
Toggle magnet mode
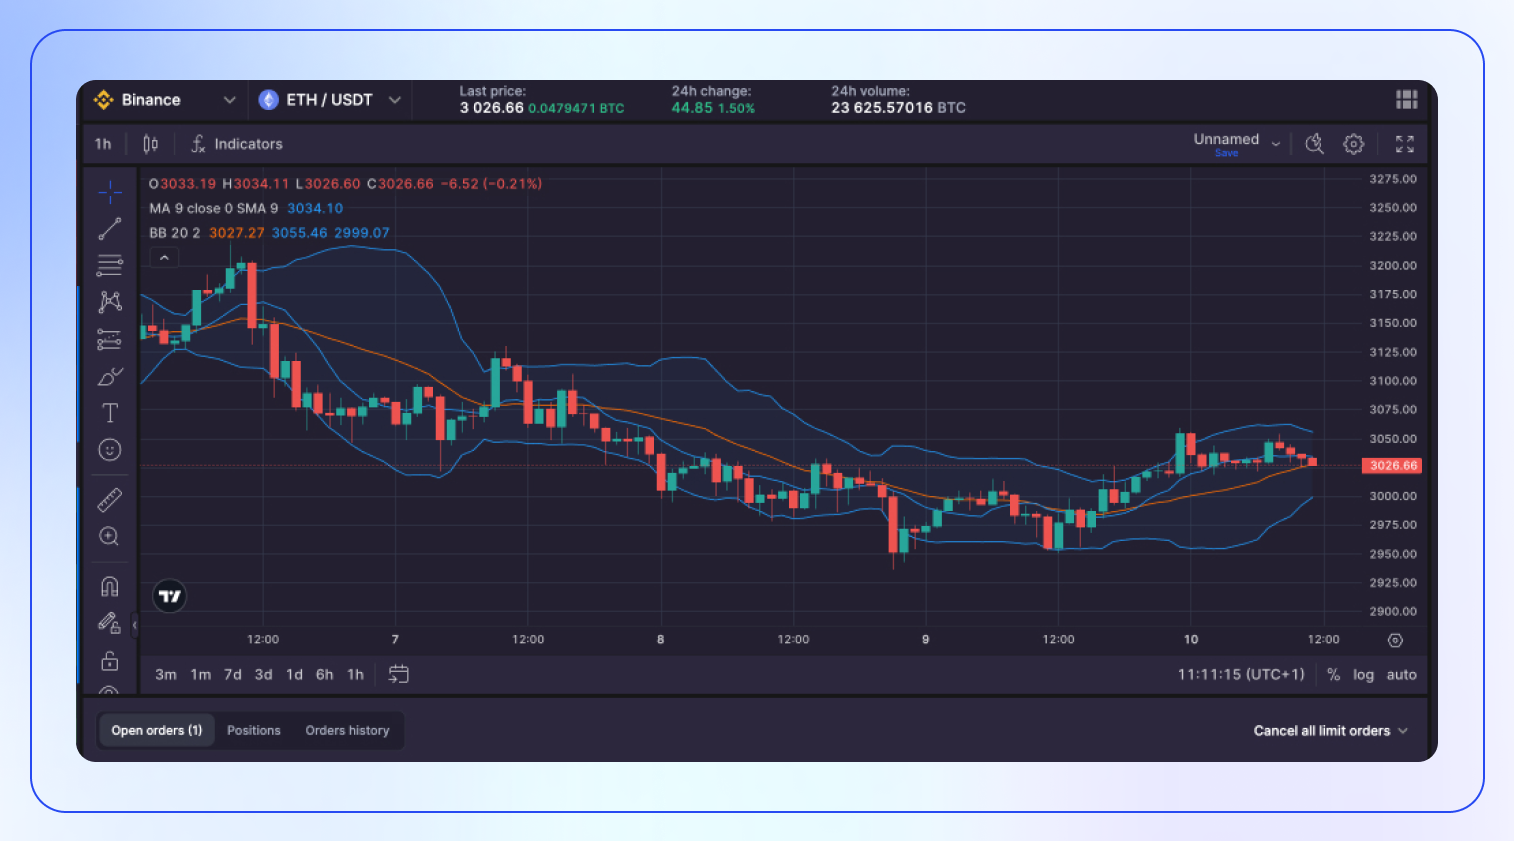(x=110, y=586)
